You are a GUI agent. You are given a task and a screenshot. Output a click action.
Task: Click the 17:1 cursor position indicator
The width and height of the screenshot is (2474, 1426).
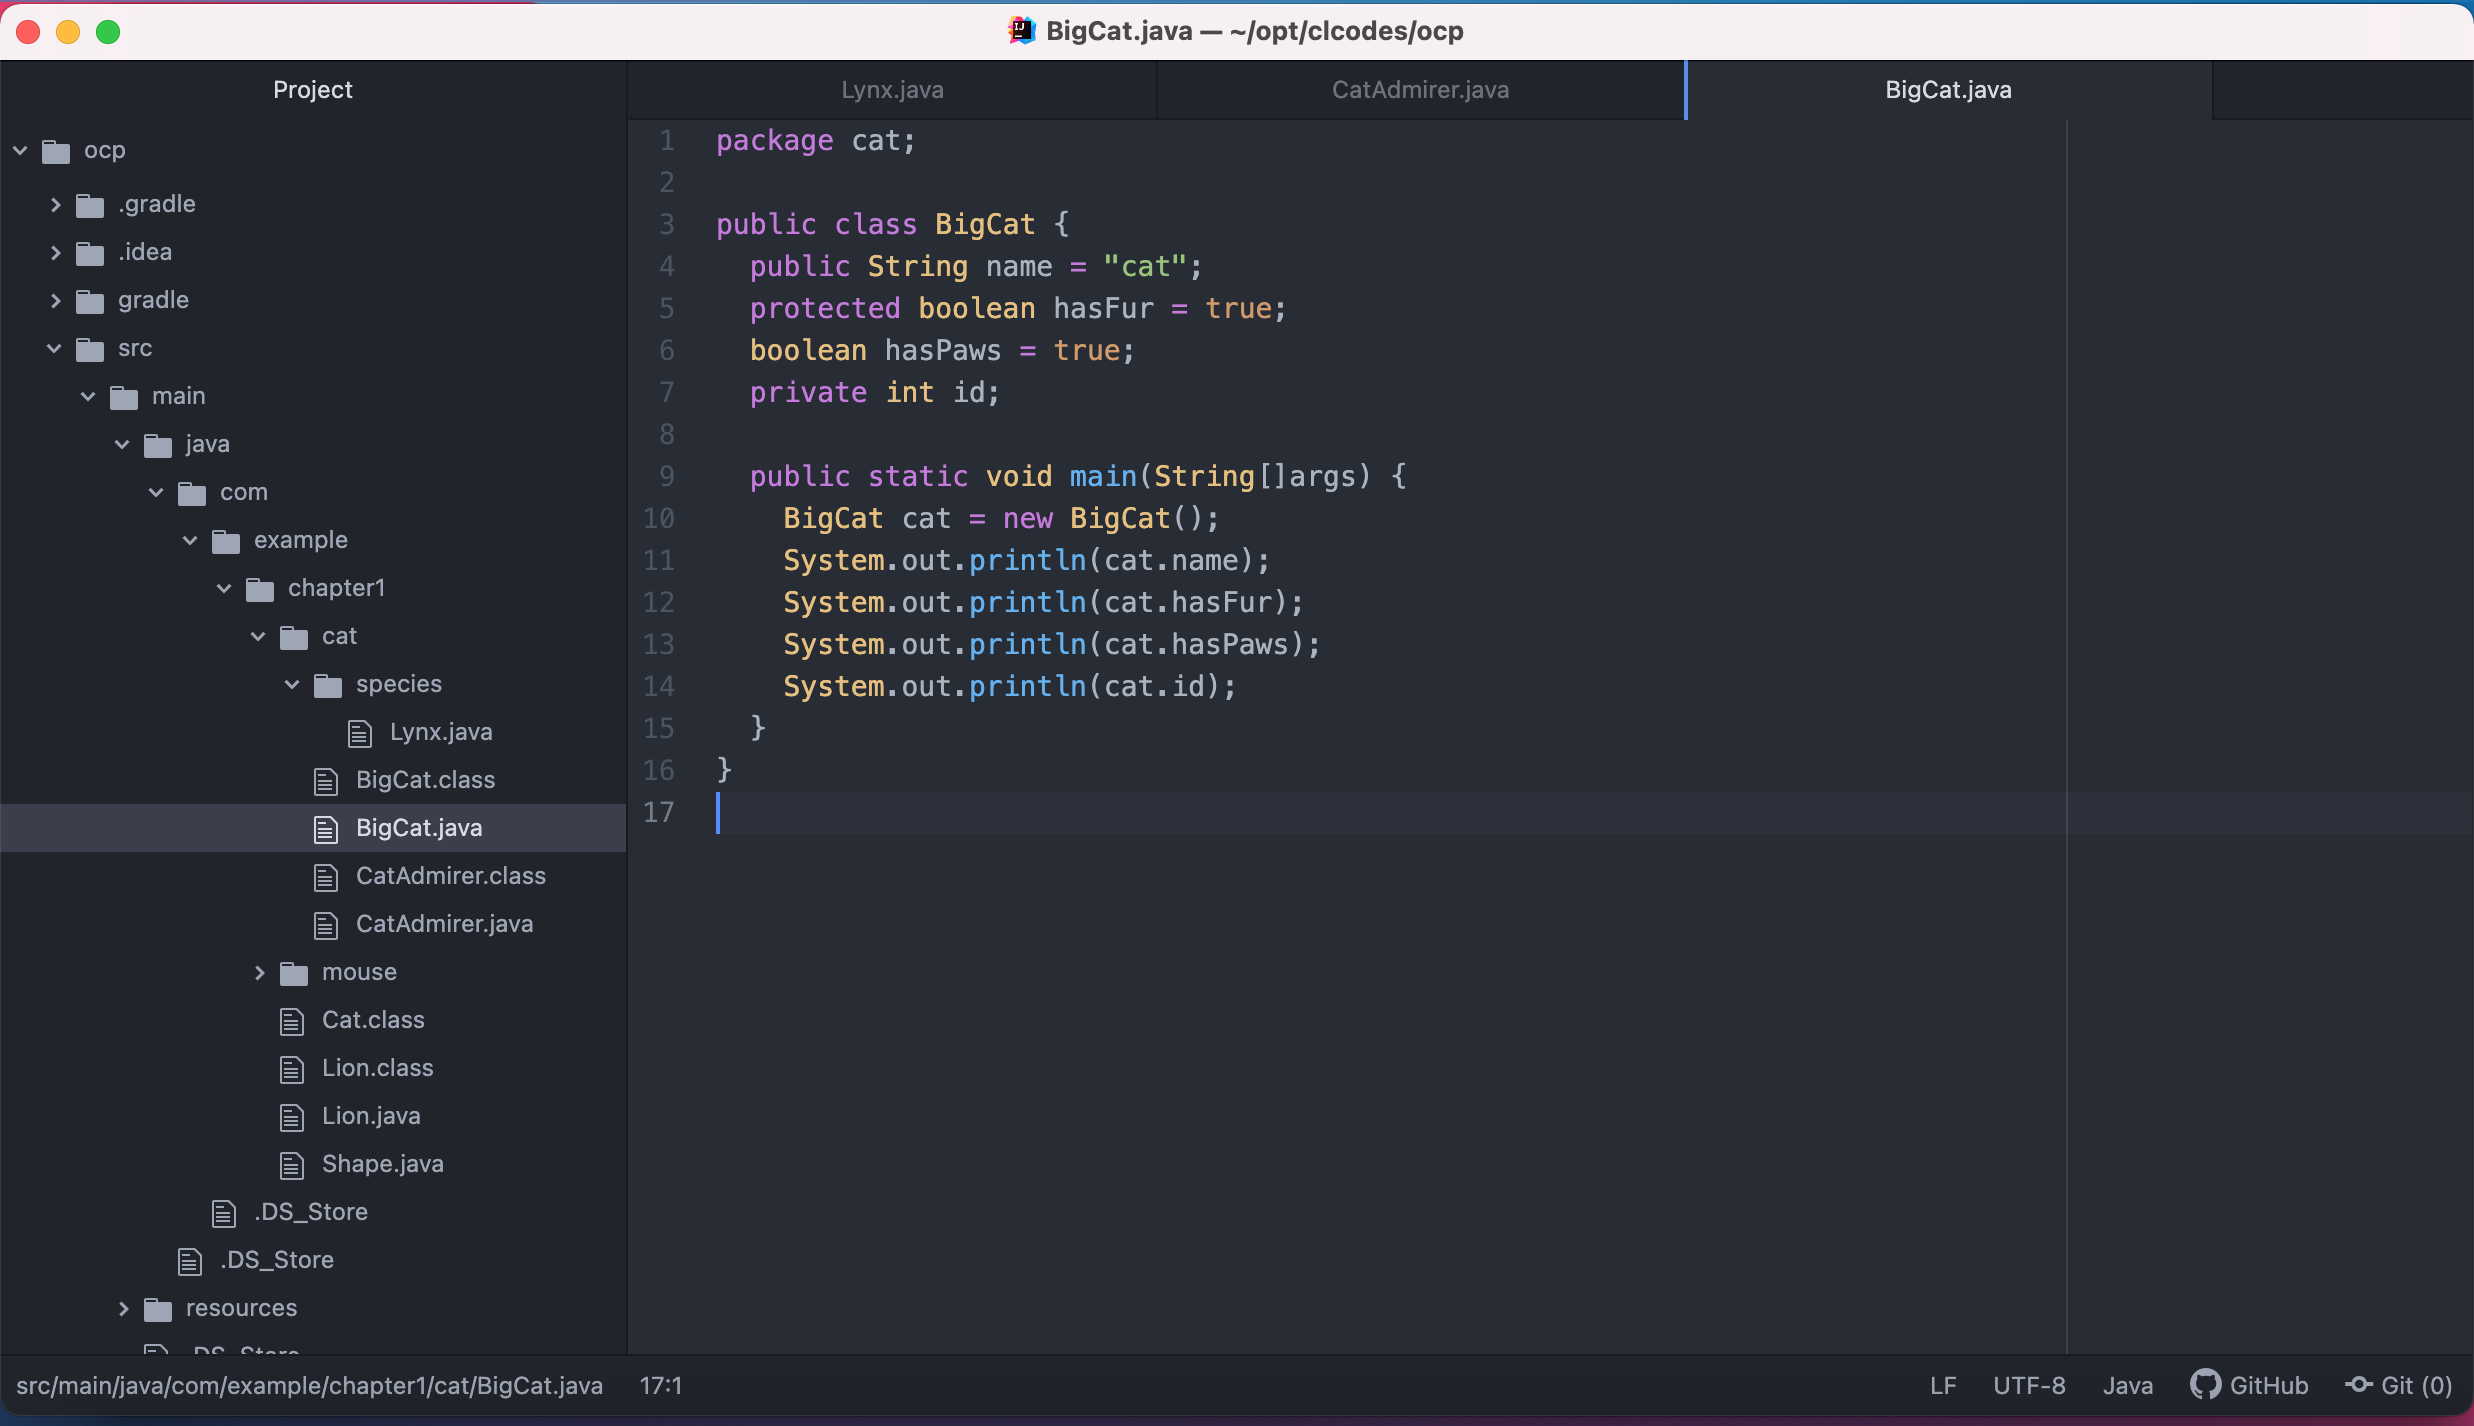(661, 1386)
